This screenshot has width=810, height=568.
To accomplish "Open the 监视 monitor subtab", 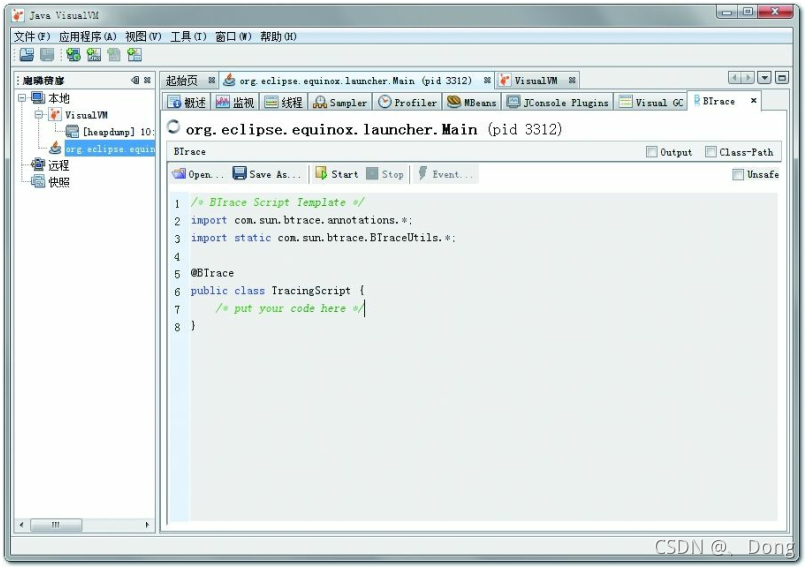I will tap(236, 102).
